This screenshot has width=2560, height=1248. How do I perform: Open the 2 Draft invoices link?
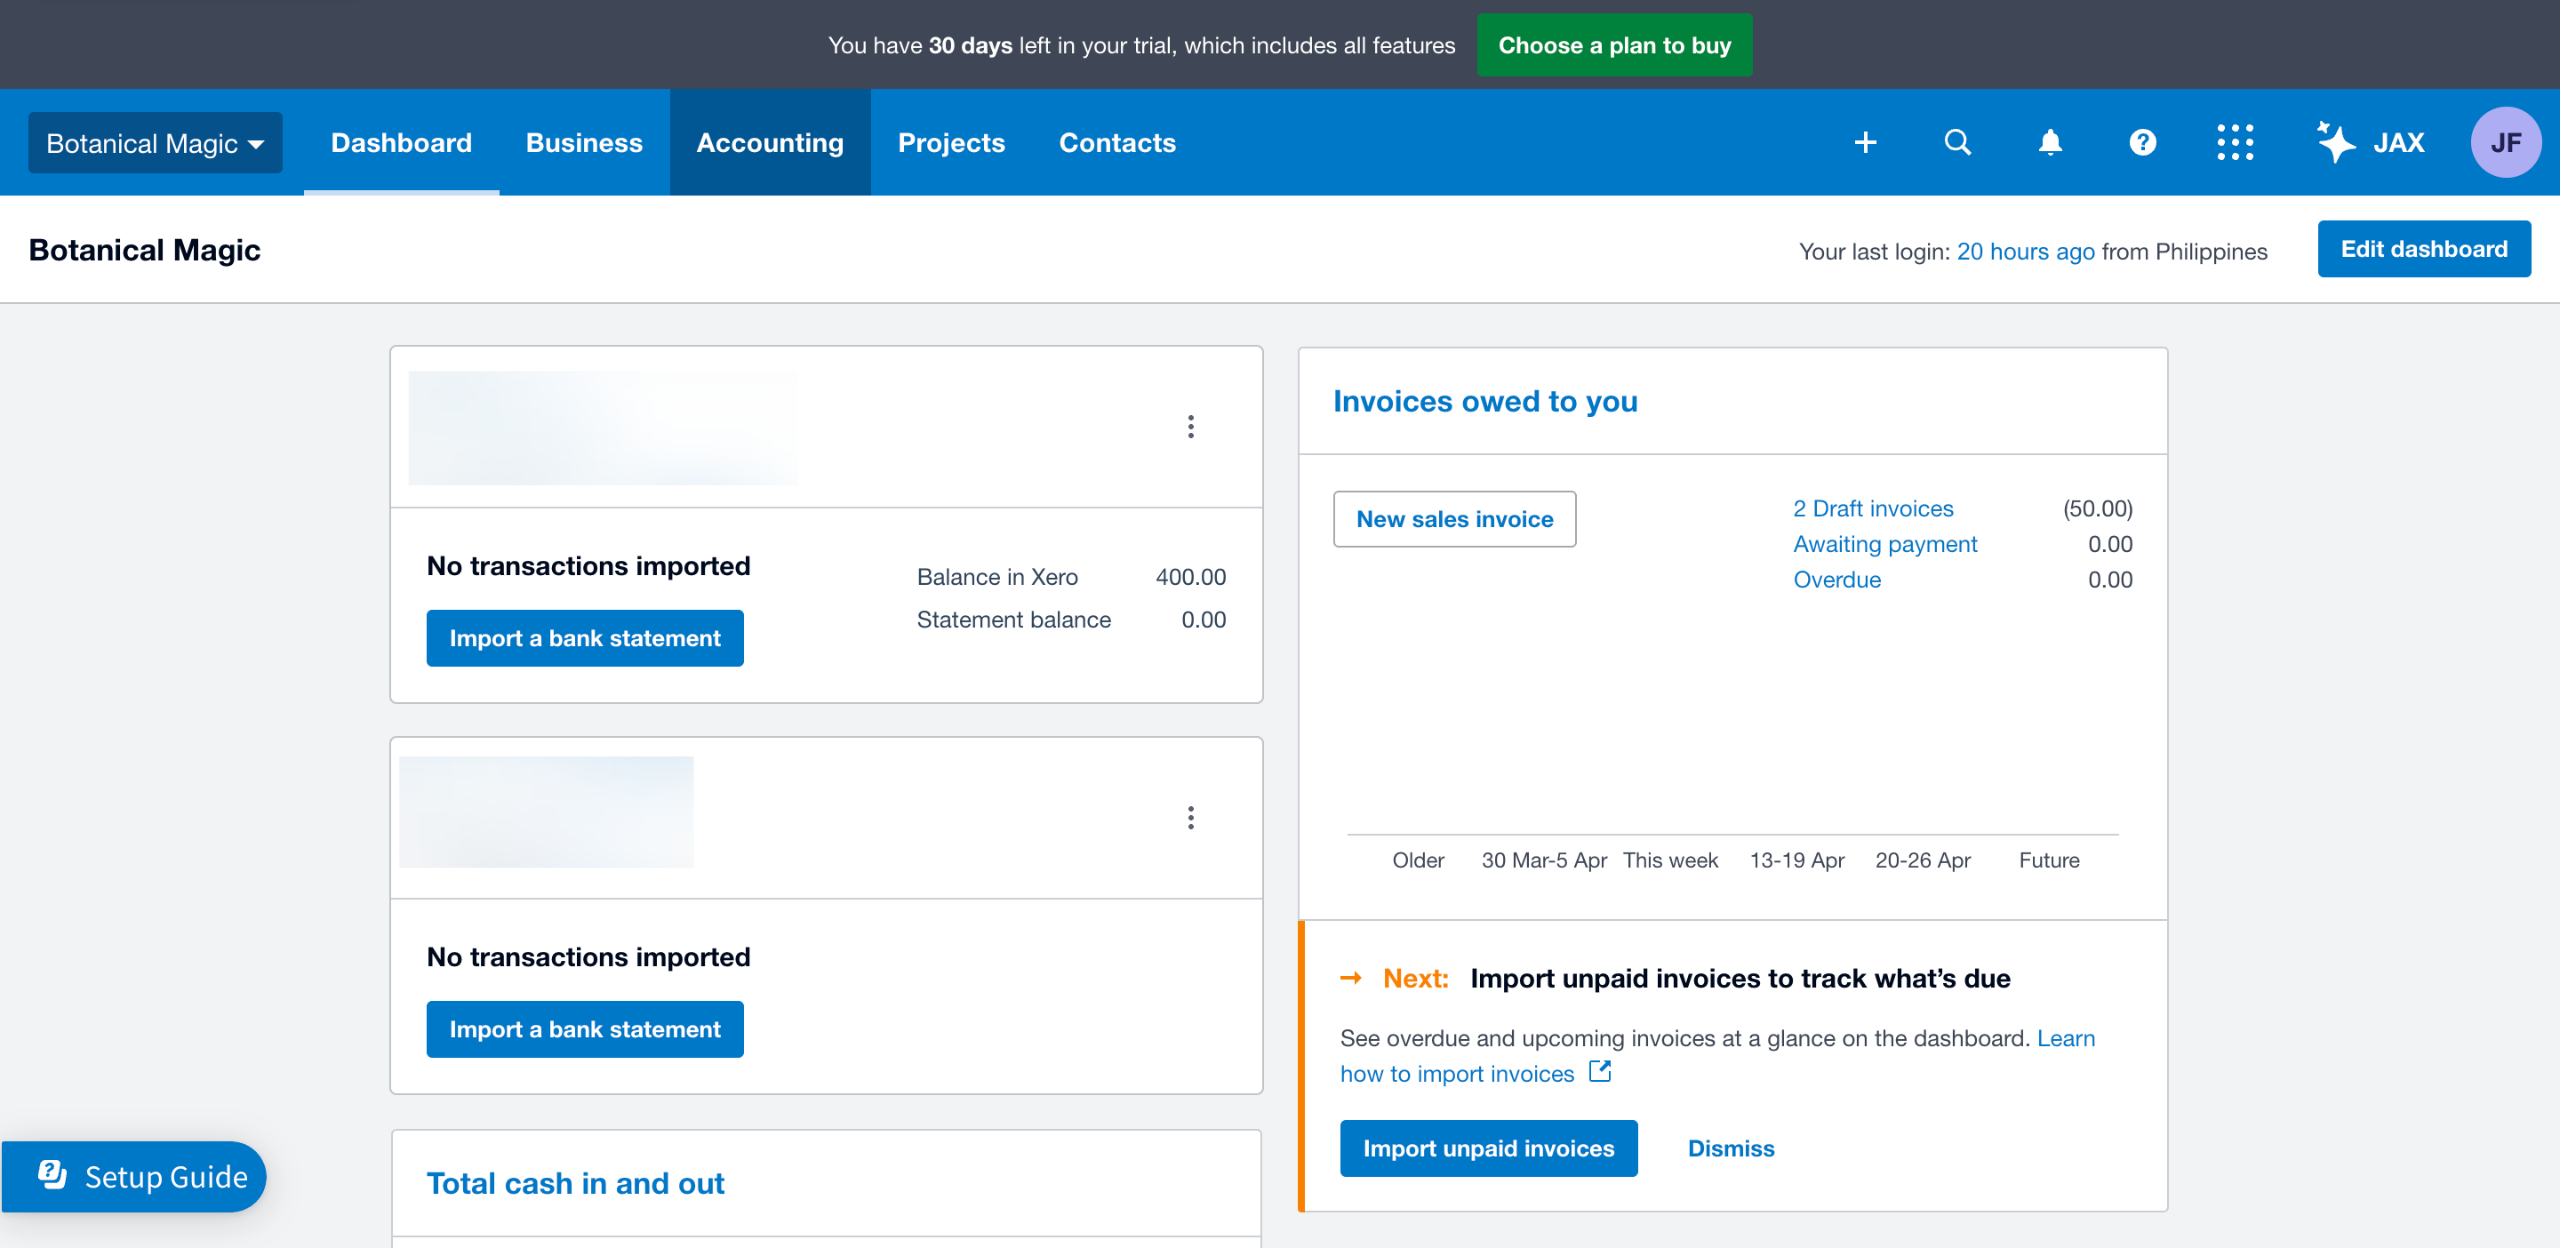point(1873,509)
